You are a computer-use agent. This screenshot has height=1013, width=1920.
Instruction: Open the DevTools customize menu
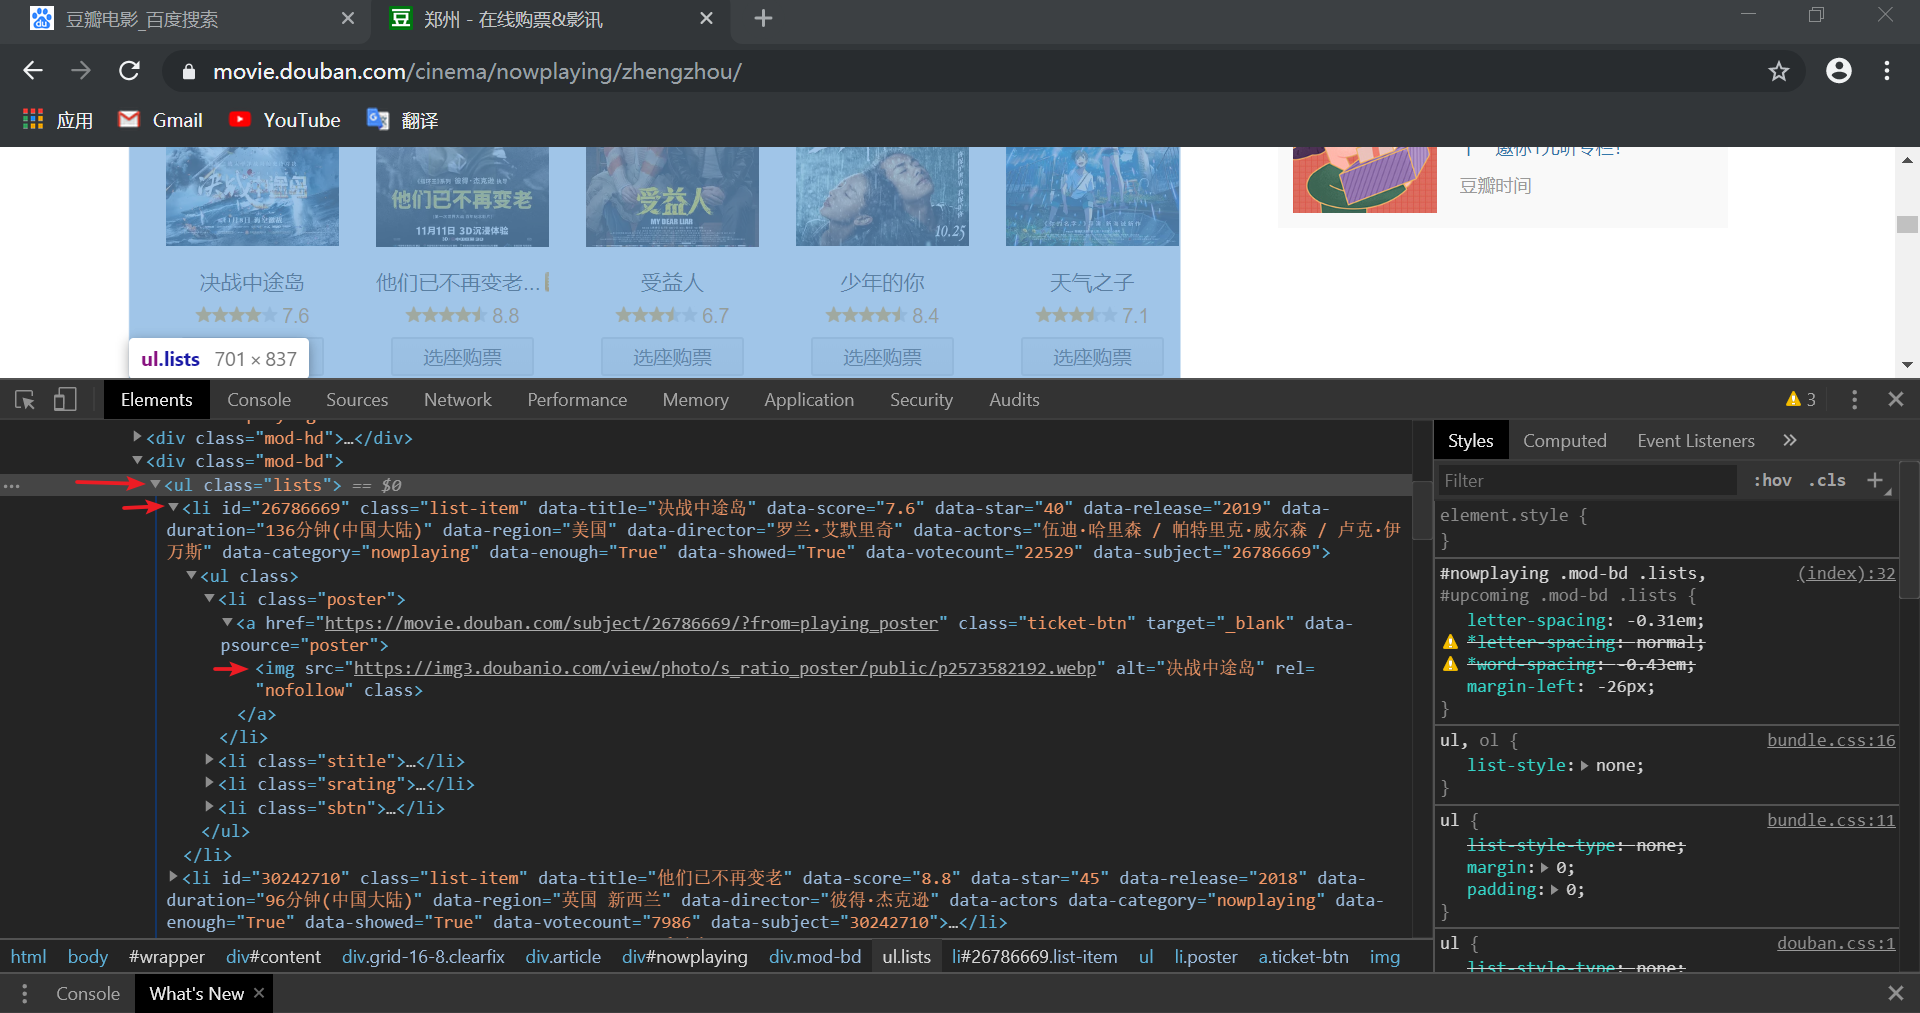tap(1854, 400)
